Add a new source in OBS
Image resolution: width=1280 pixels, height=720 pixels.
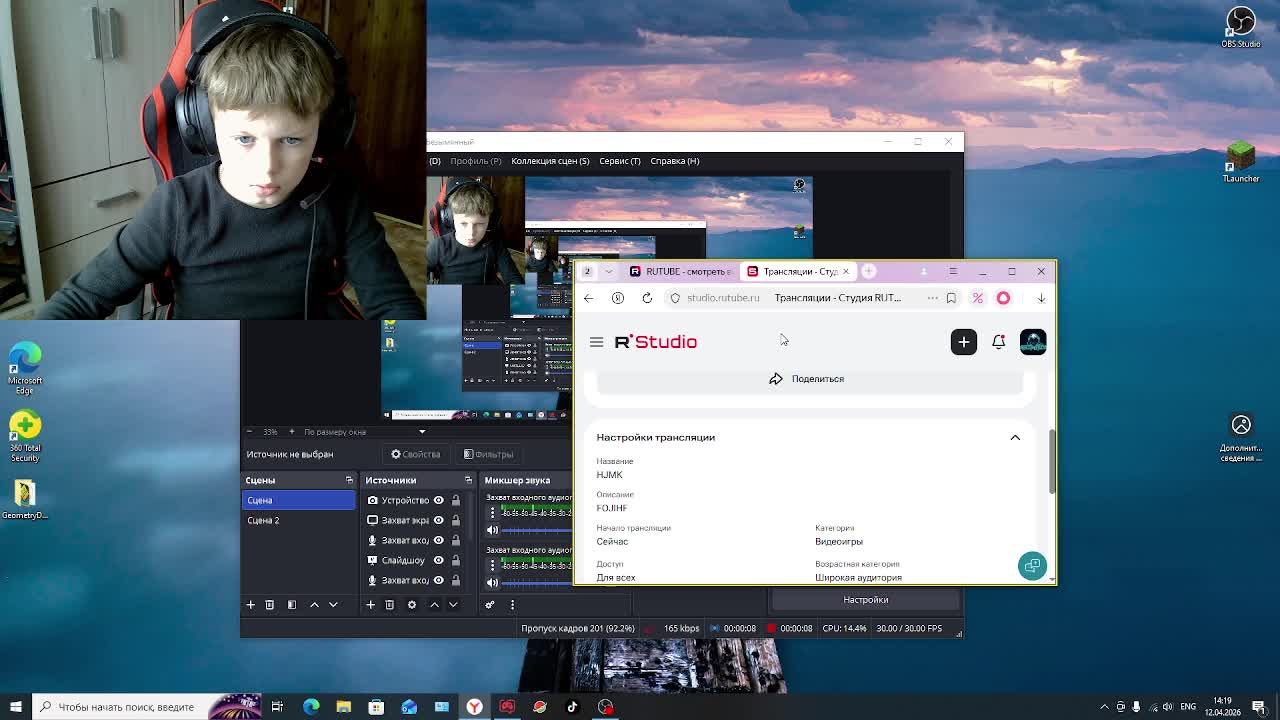(370, 604)
